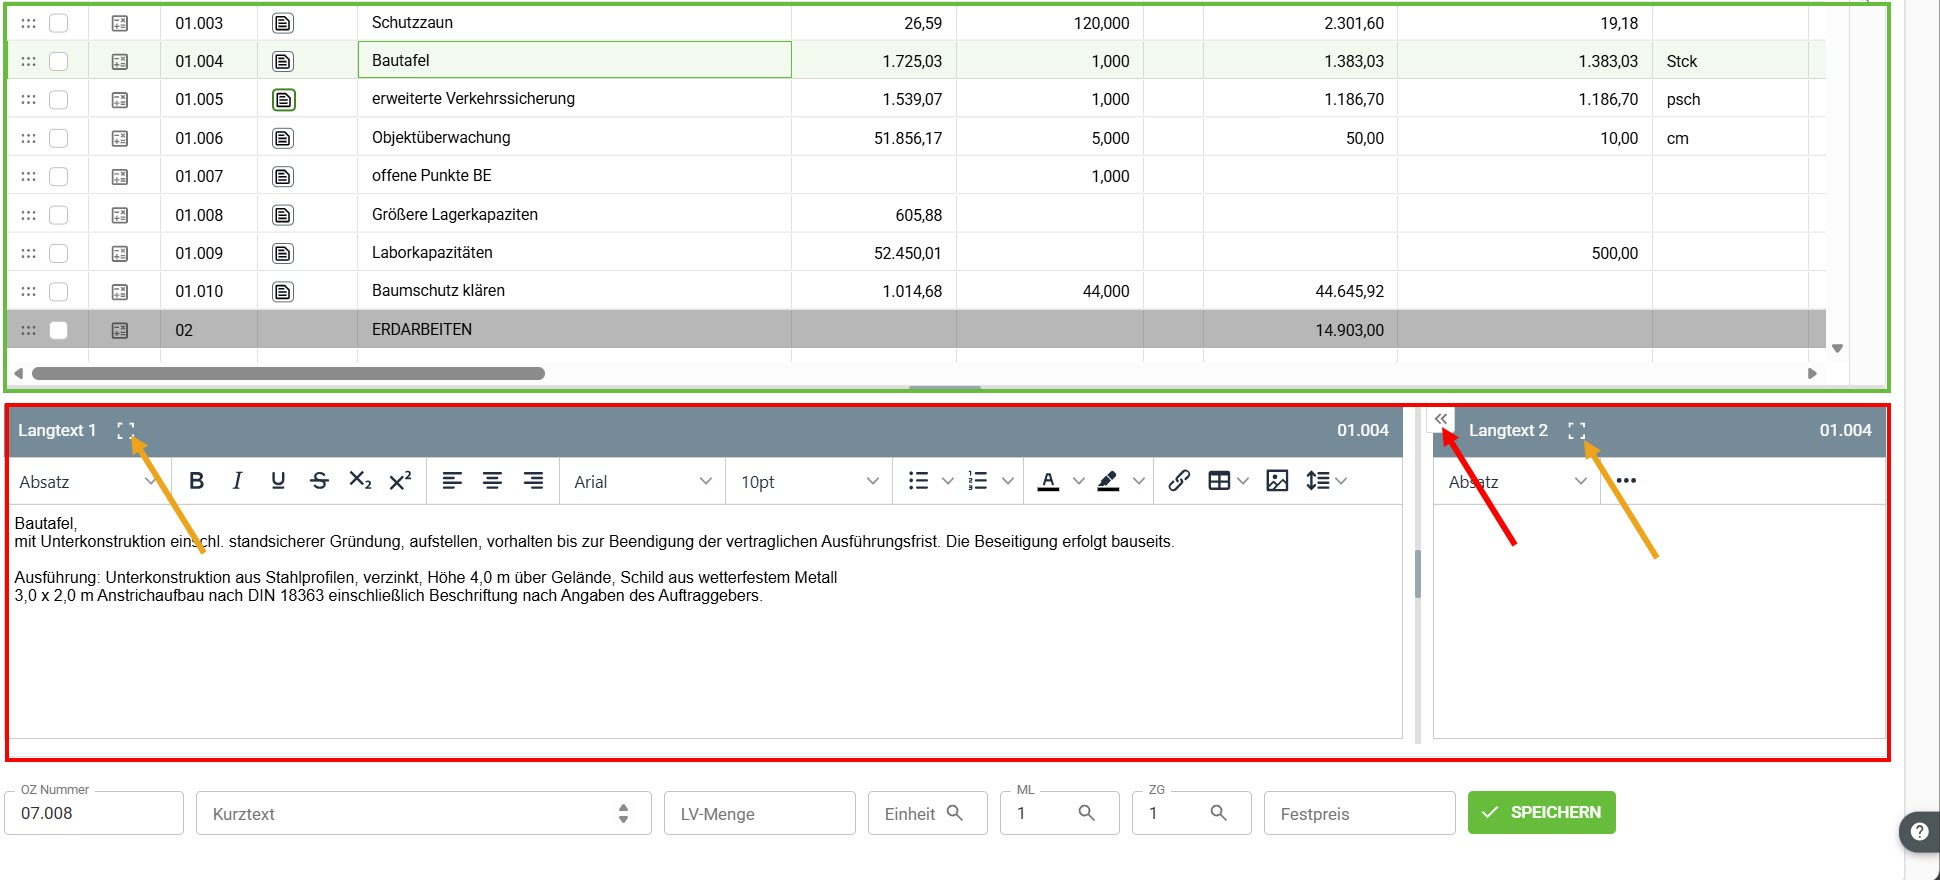Open the ZG lookup search
The image size is (1940, 880).
(1218, 813)
